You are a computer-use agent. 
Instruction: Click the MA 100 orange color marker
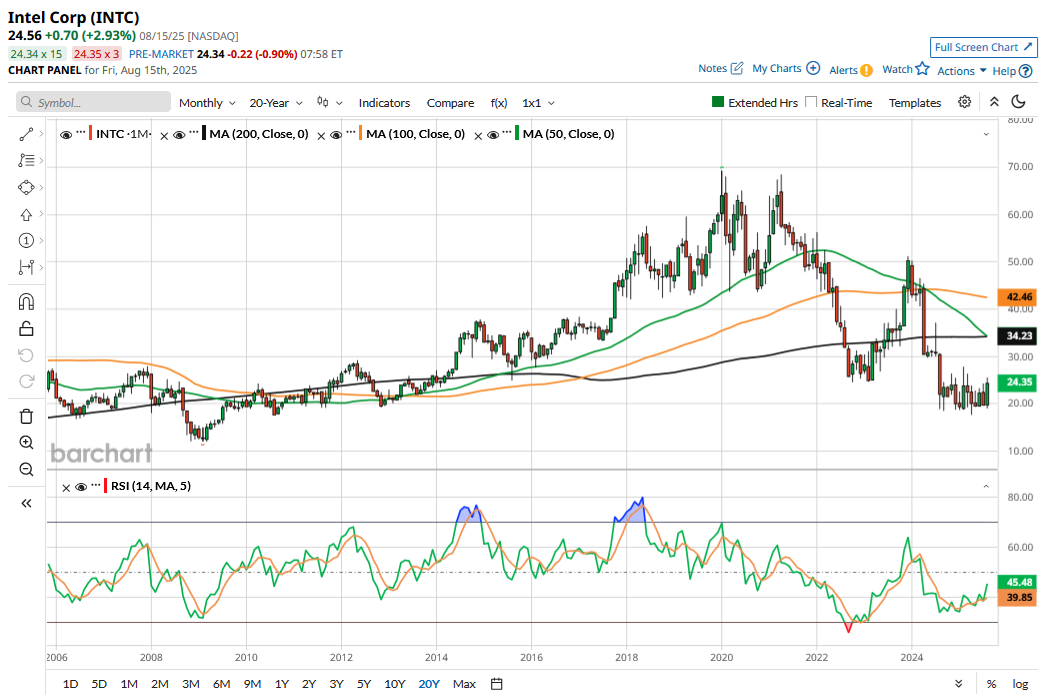[360, 133]
